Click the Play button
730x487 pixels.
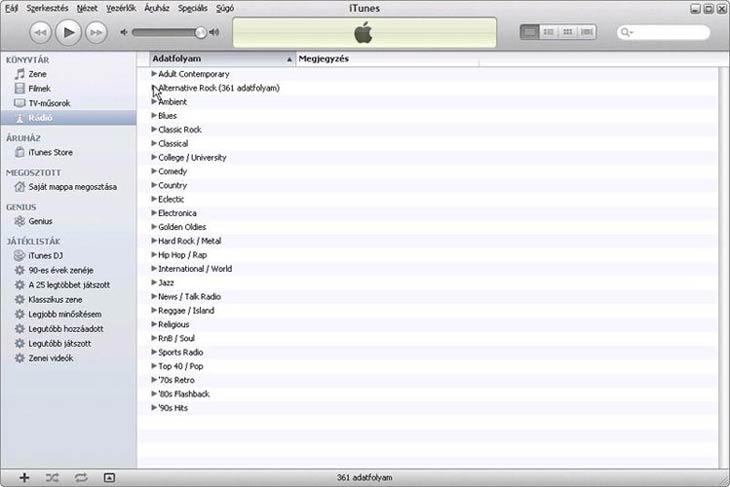[68, 32]
